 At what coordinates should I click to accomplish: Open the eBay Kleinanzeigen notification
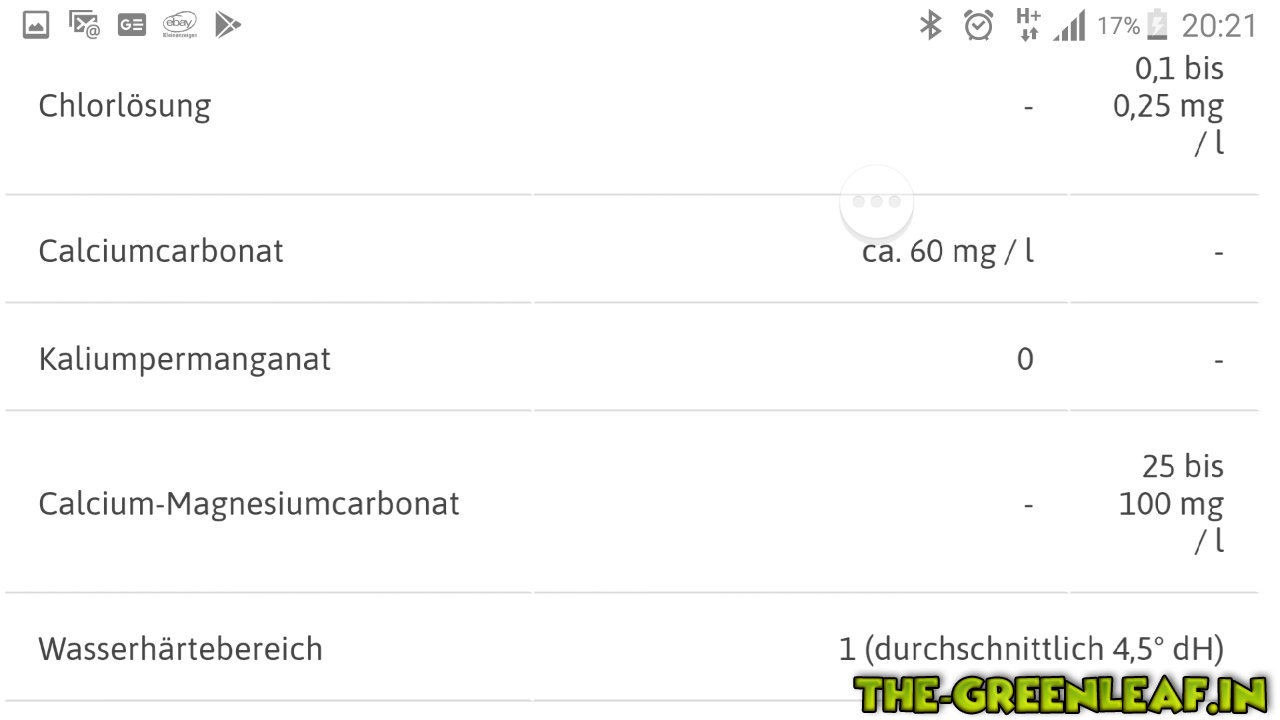180,25
